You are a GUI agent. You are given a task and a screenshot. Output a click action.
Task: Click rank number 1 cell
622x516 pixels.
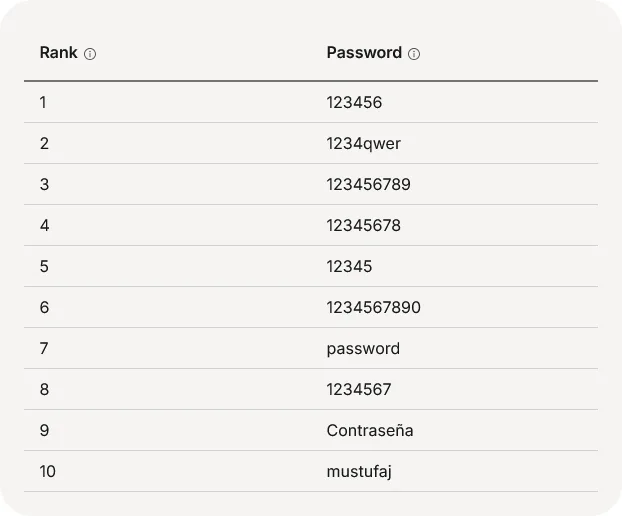[43, 102]
